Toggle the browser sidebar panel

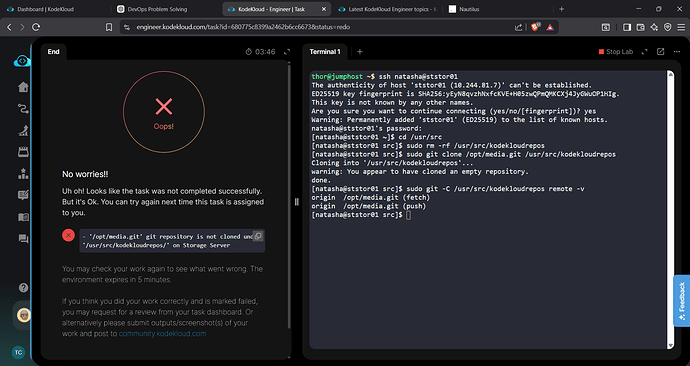[627, 27]
